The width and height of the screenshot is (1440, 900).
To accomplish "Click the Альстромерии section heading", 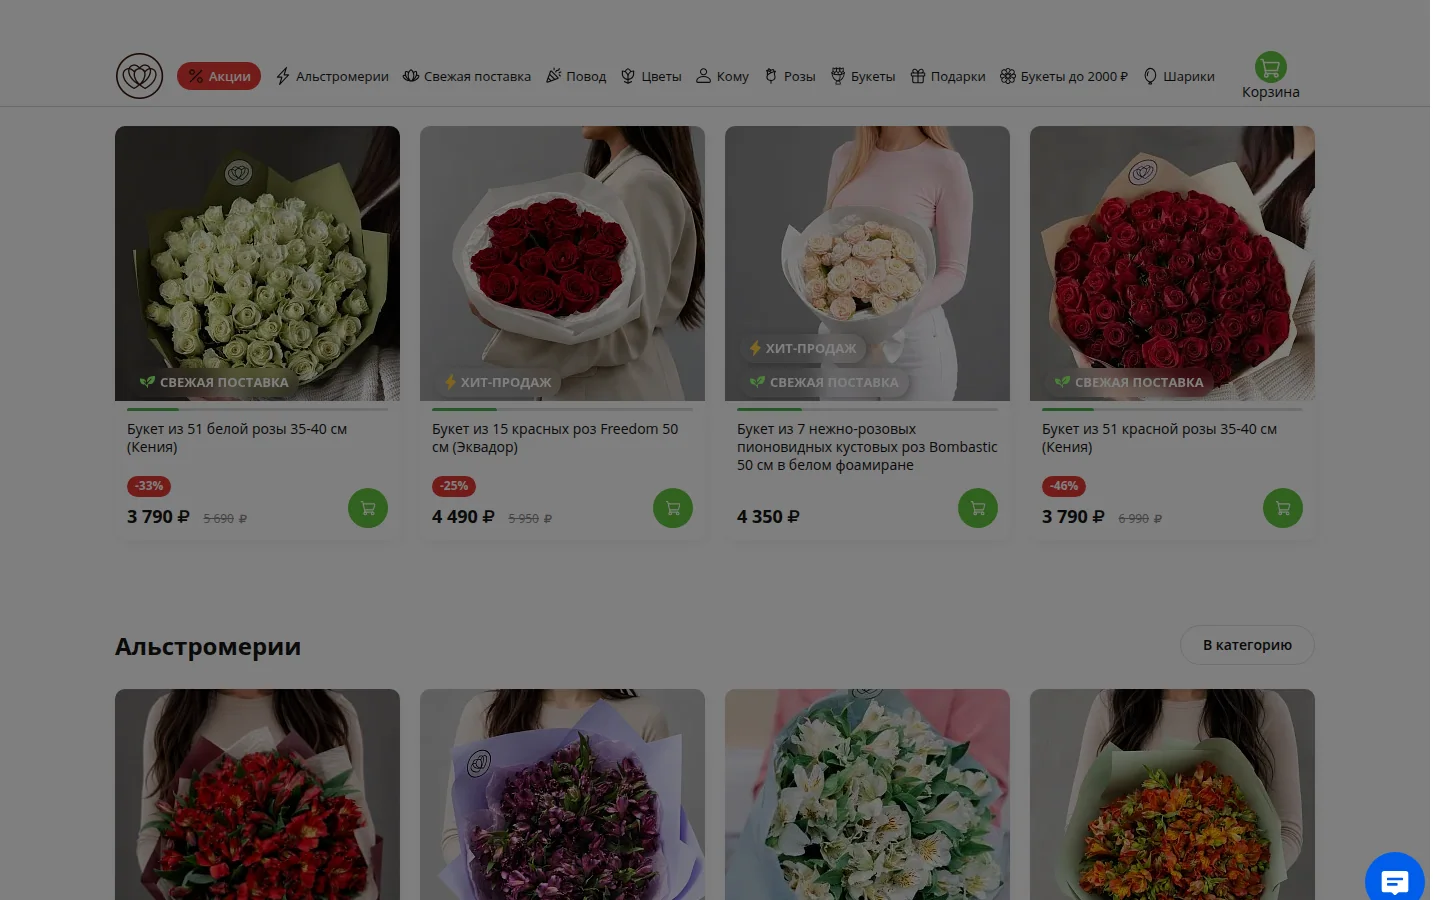I will (208, 647).
